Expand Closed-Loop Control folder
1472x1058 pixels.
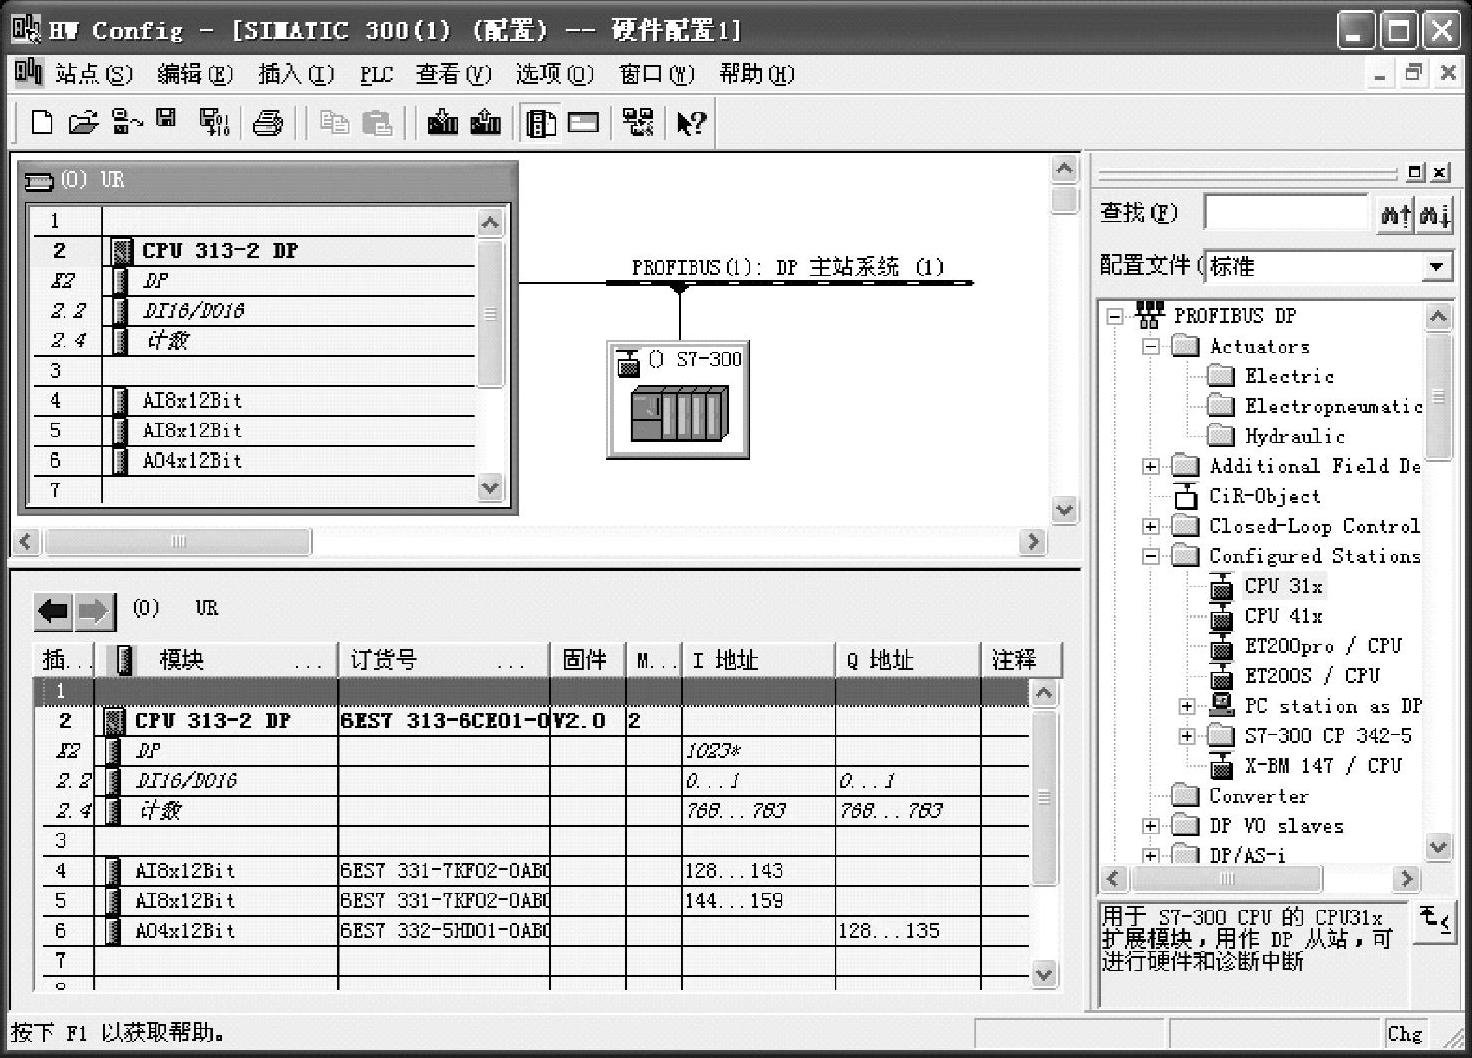(1151, 526)
